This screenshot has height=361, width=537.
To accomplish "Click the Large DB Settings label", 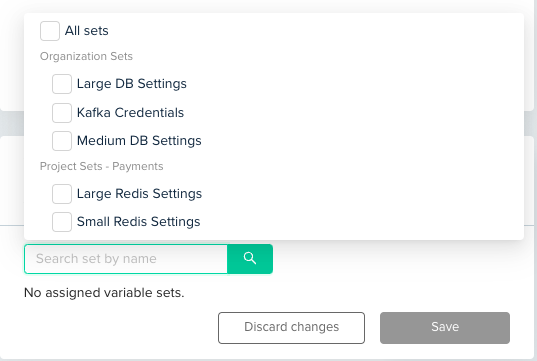I will tap(132, 84).
